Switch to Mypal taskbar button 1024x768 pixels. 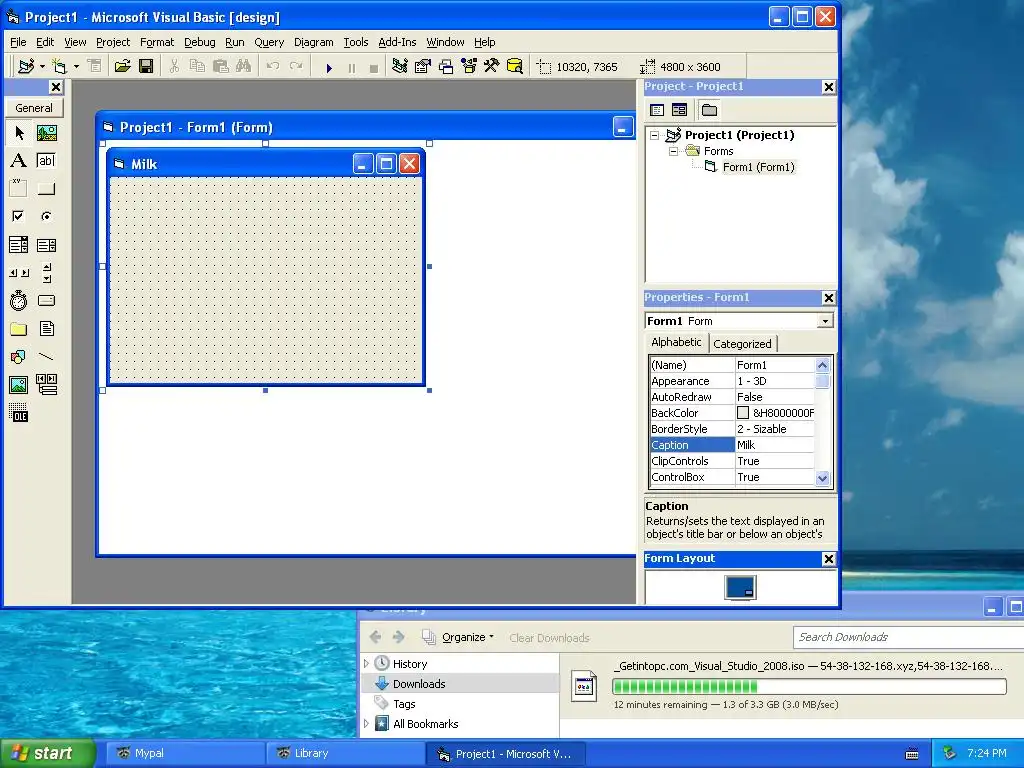coord(185,753)
